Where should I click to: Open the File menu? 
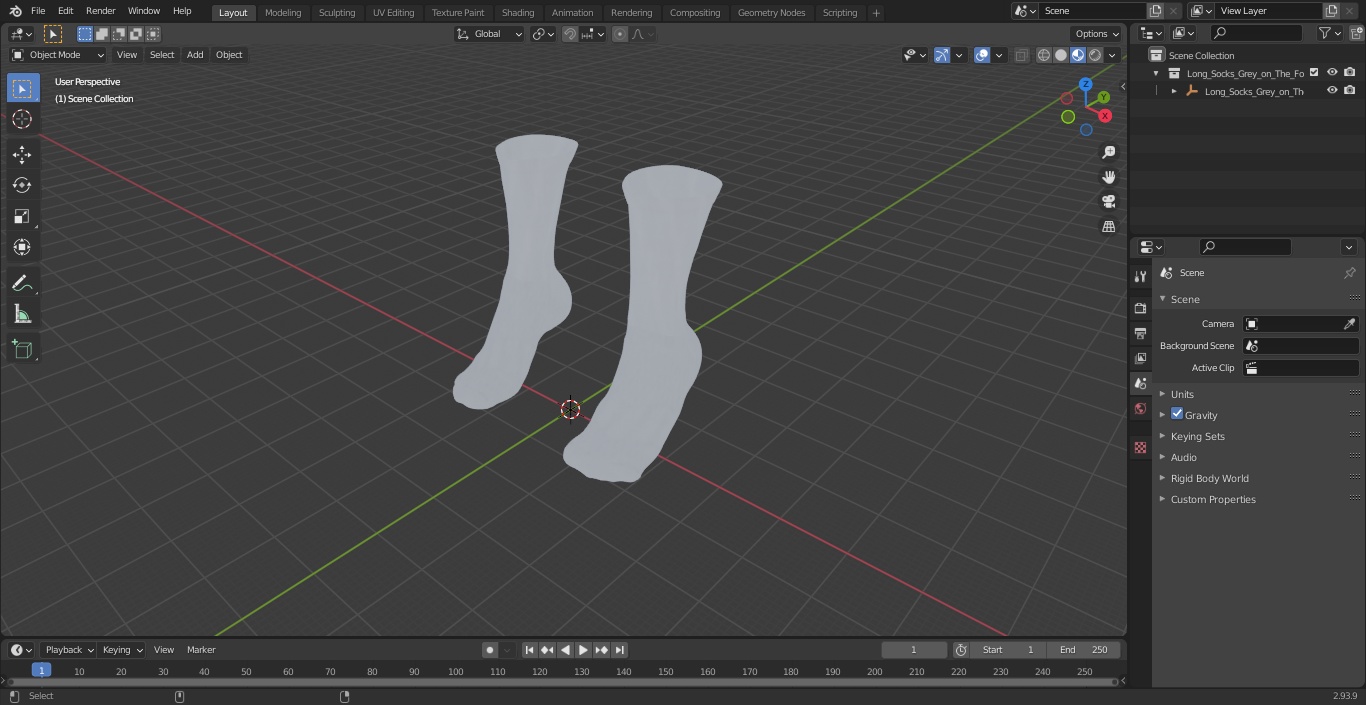38,11
